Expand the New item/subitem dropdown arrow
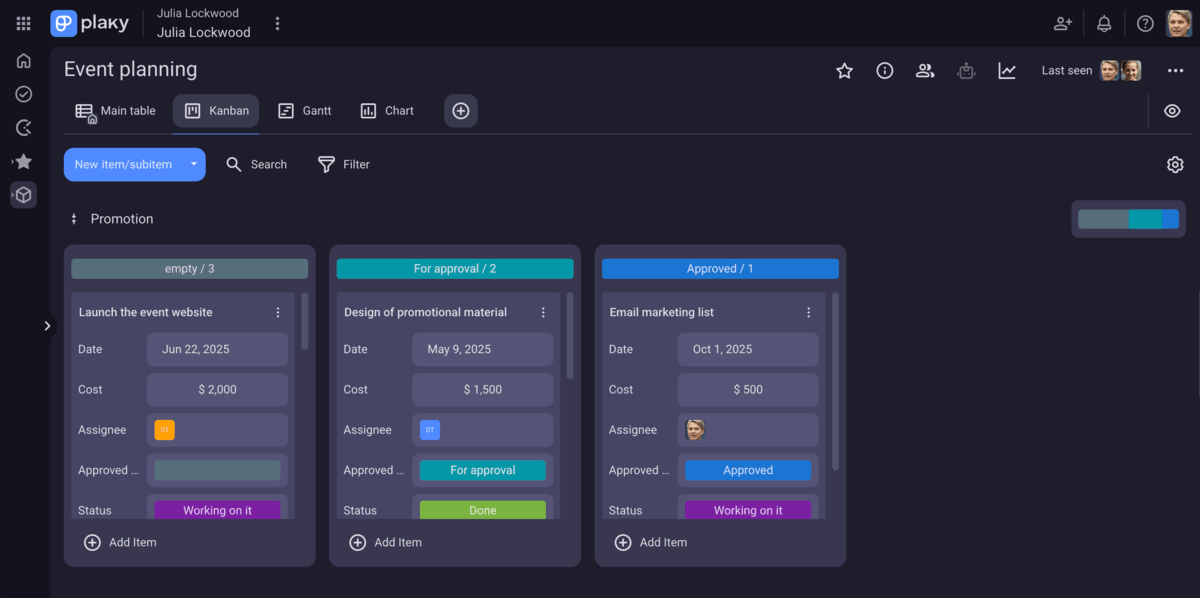 pos(195,164)
